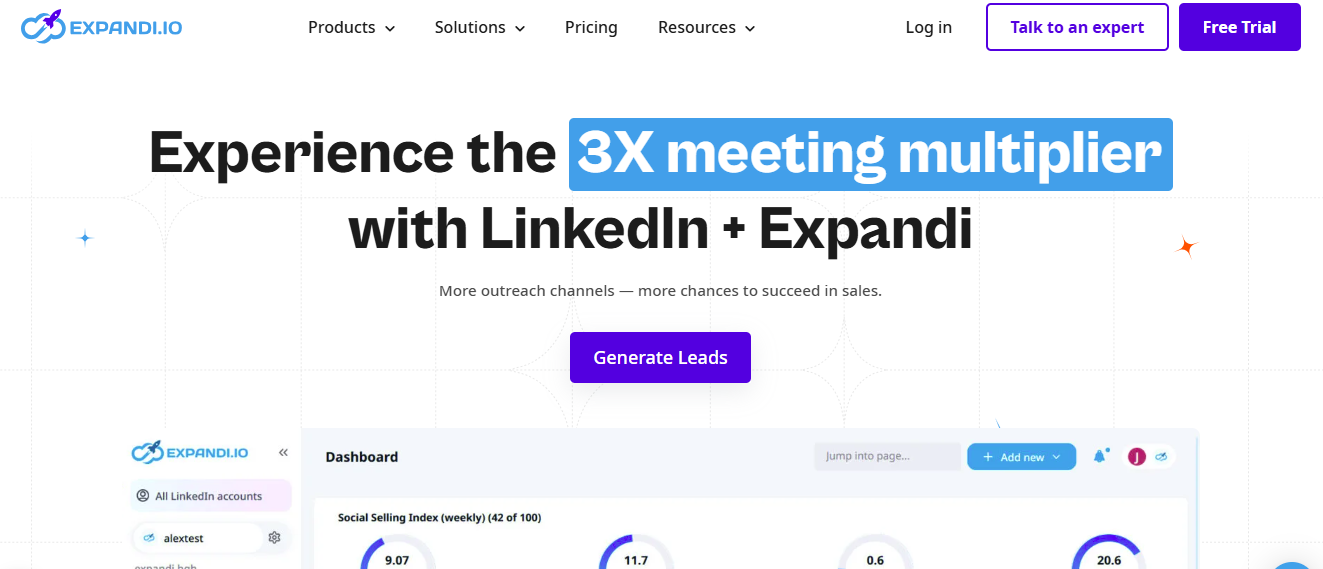Click the Expandi logo in dashboard sidebar

click(190, 453)
